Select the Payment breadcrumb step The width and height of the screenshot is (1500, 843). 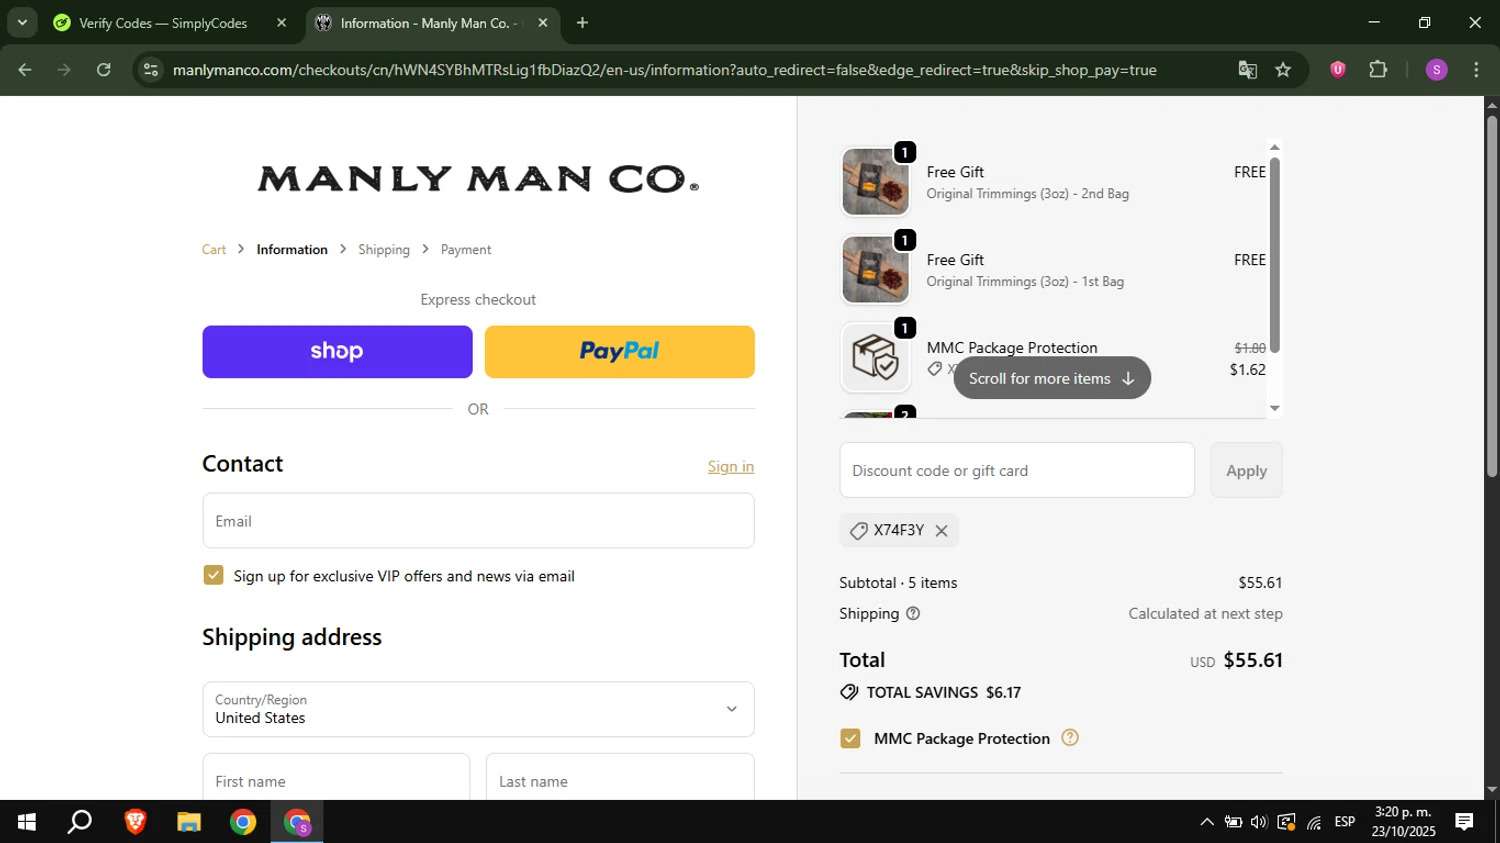pyautogui.click(x=466, y=250)
